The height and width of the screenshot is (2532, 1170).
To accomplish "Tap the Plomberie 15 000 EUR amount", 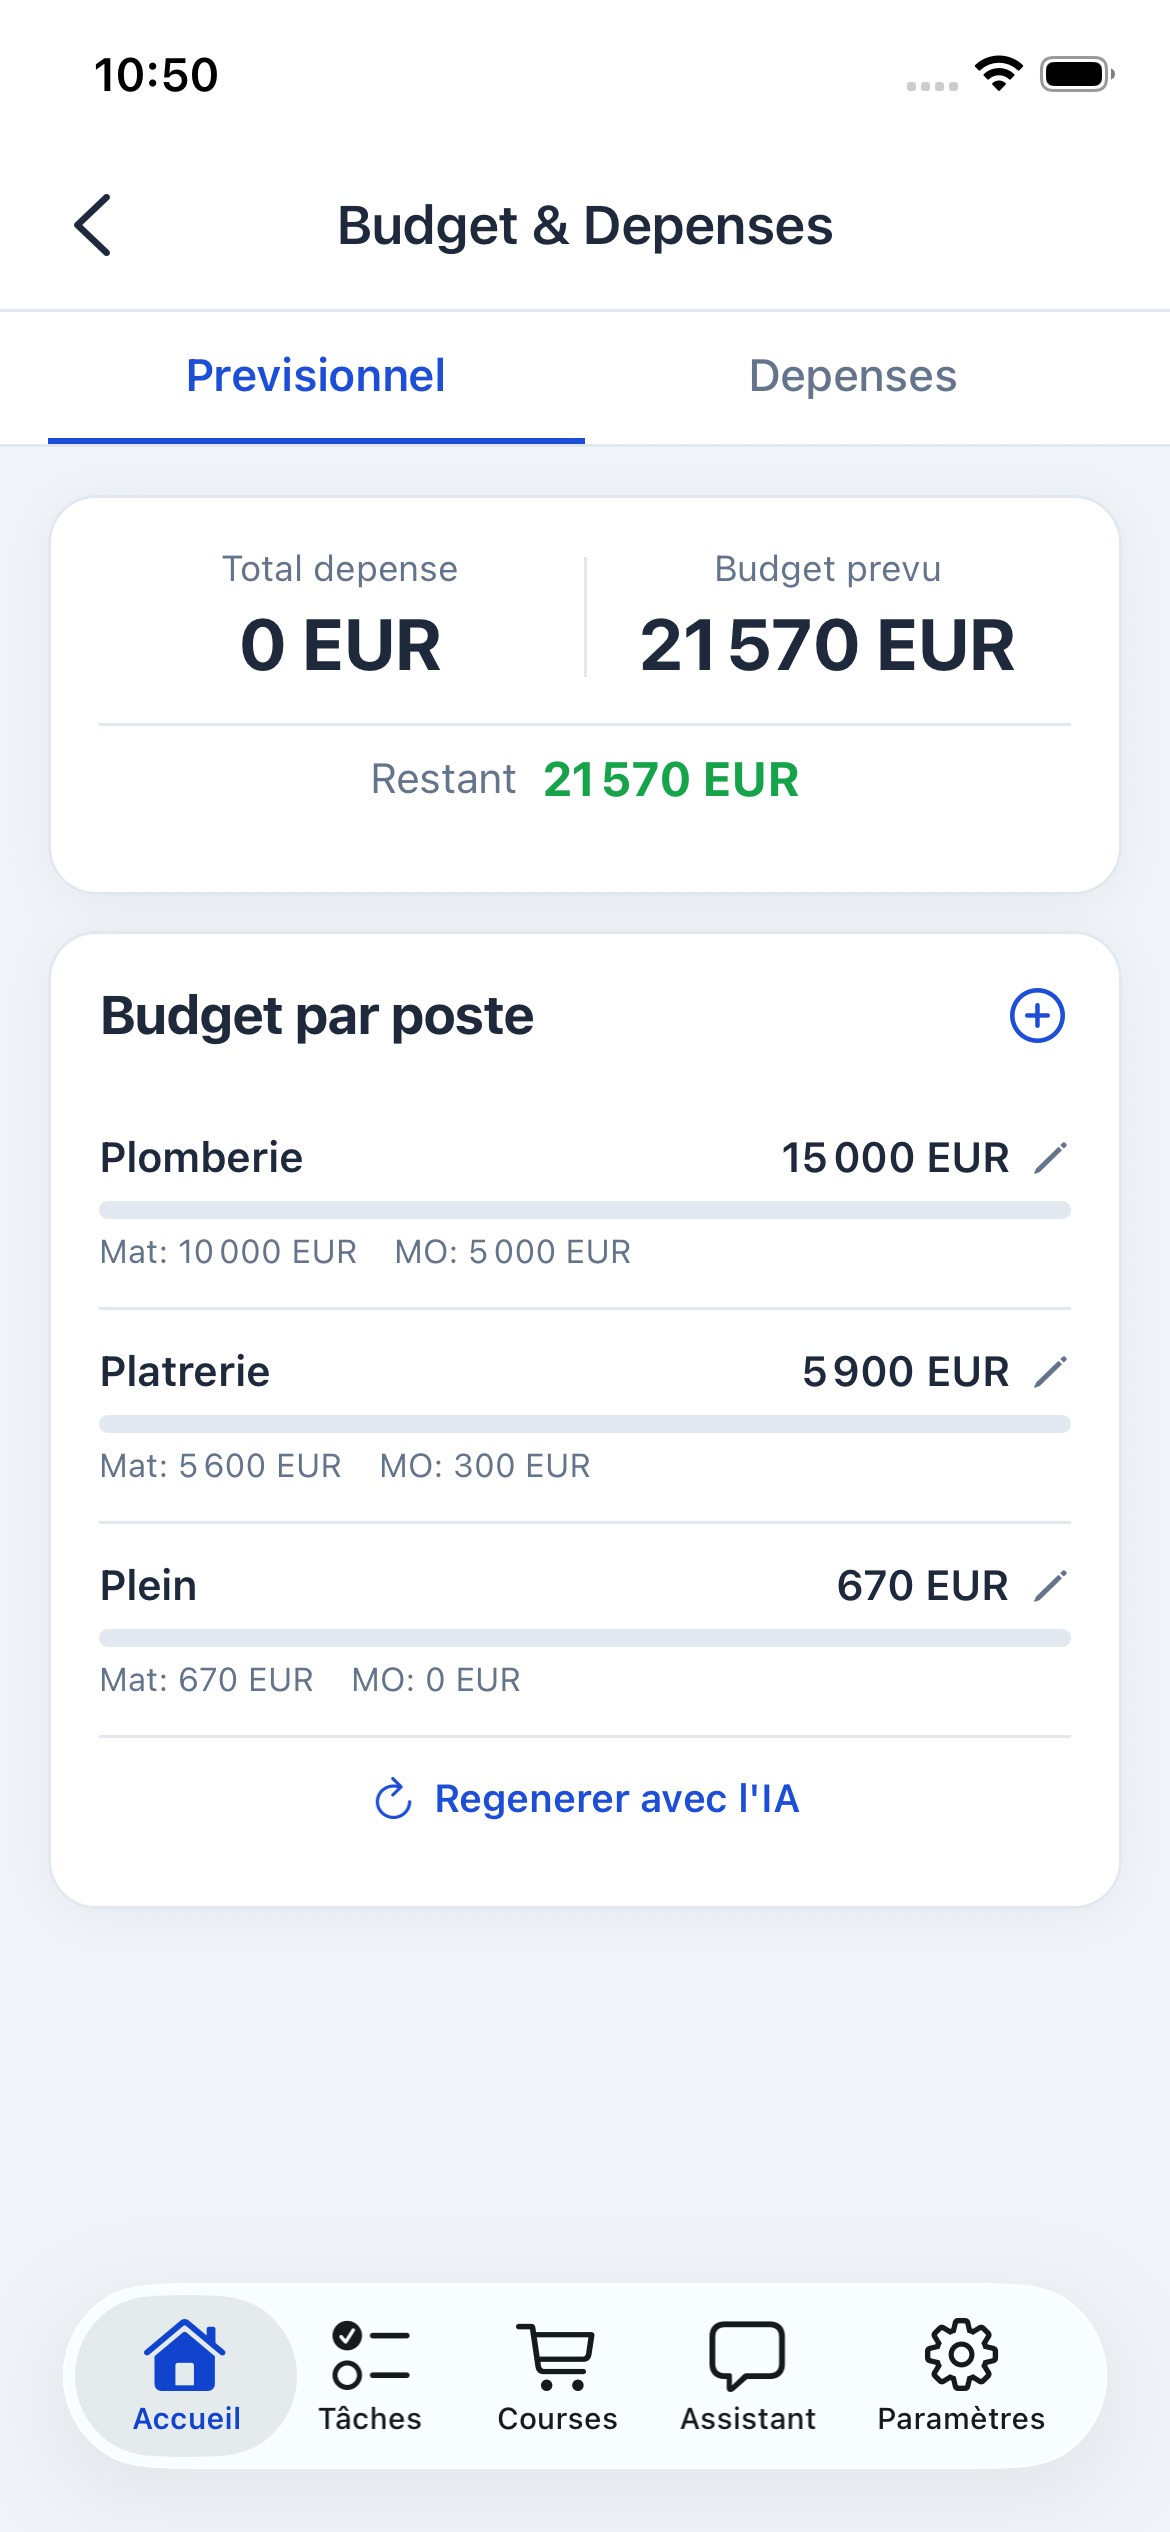I will tap(895, 1158).
